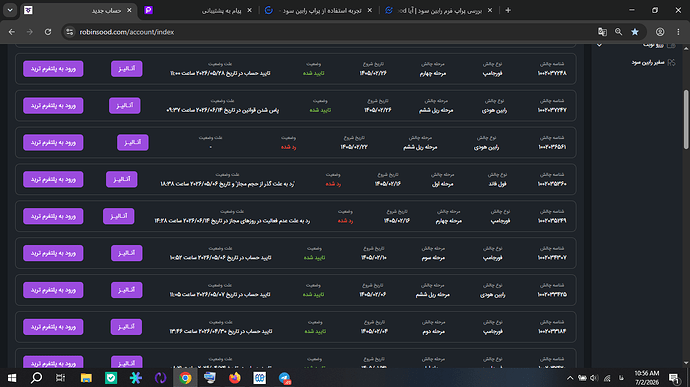Open Google Chrome from the taskbar
Image resolution: width=690 pixels, height=387 pixels.
(x=185, y=378)
